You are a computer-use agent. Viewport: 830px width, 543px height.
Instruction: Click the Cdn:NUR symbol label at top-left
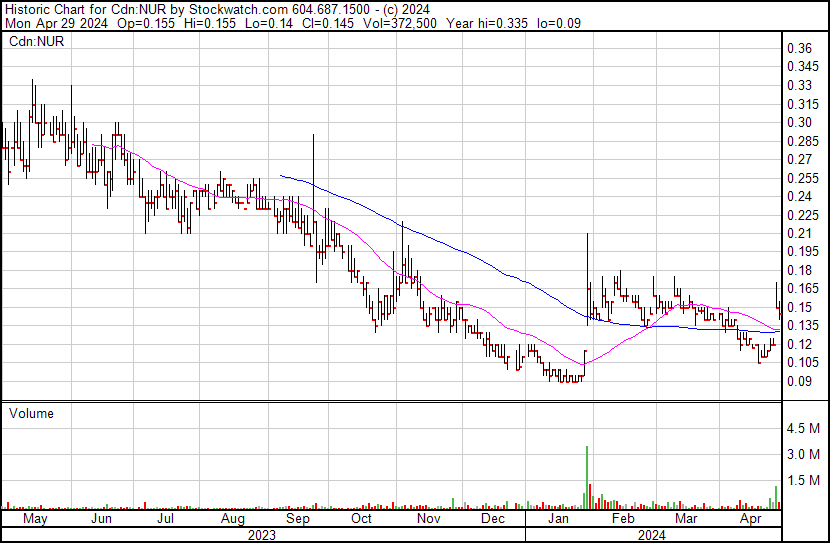(31, 41)
